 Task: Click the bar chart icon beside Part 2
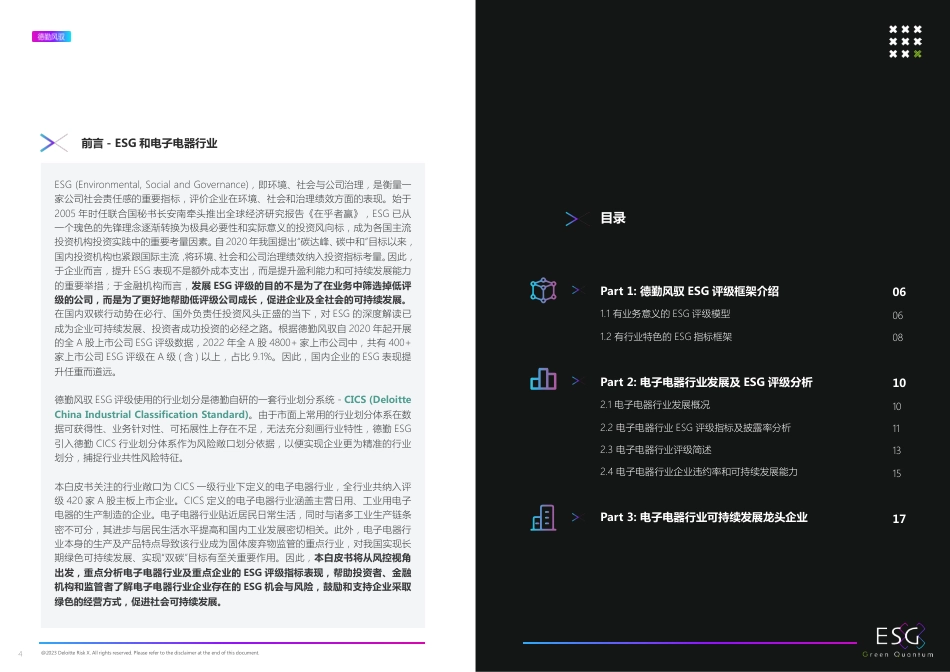coord(543,379)
